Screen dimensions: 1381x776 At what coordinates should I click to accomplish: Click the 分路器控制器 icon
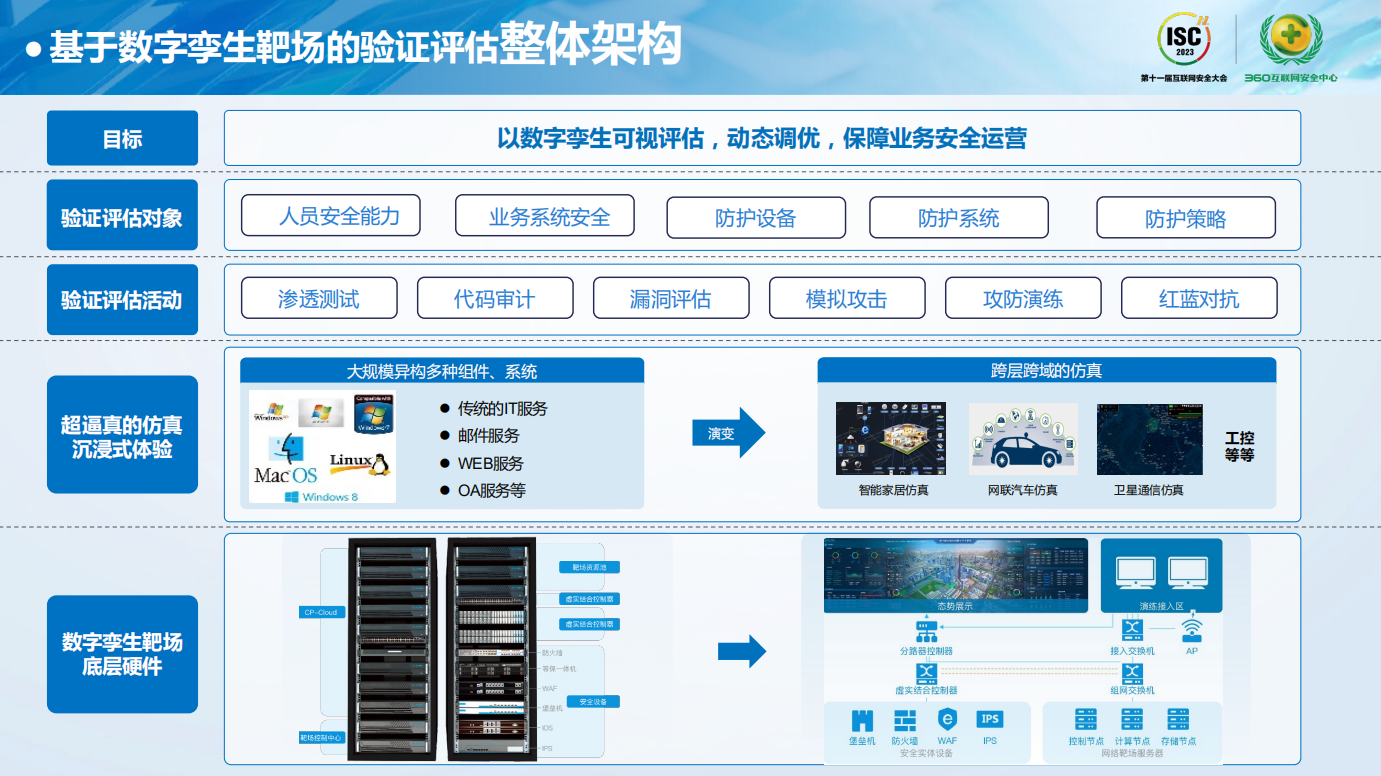(x=926, y=632)
